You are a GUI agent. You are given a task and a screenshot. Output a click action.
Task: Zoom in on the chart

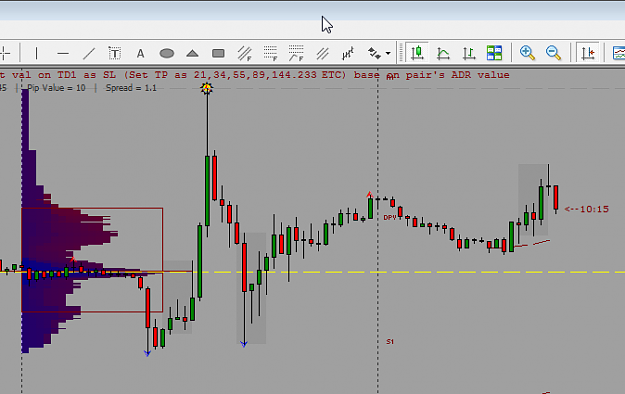[527, 53]
